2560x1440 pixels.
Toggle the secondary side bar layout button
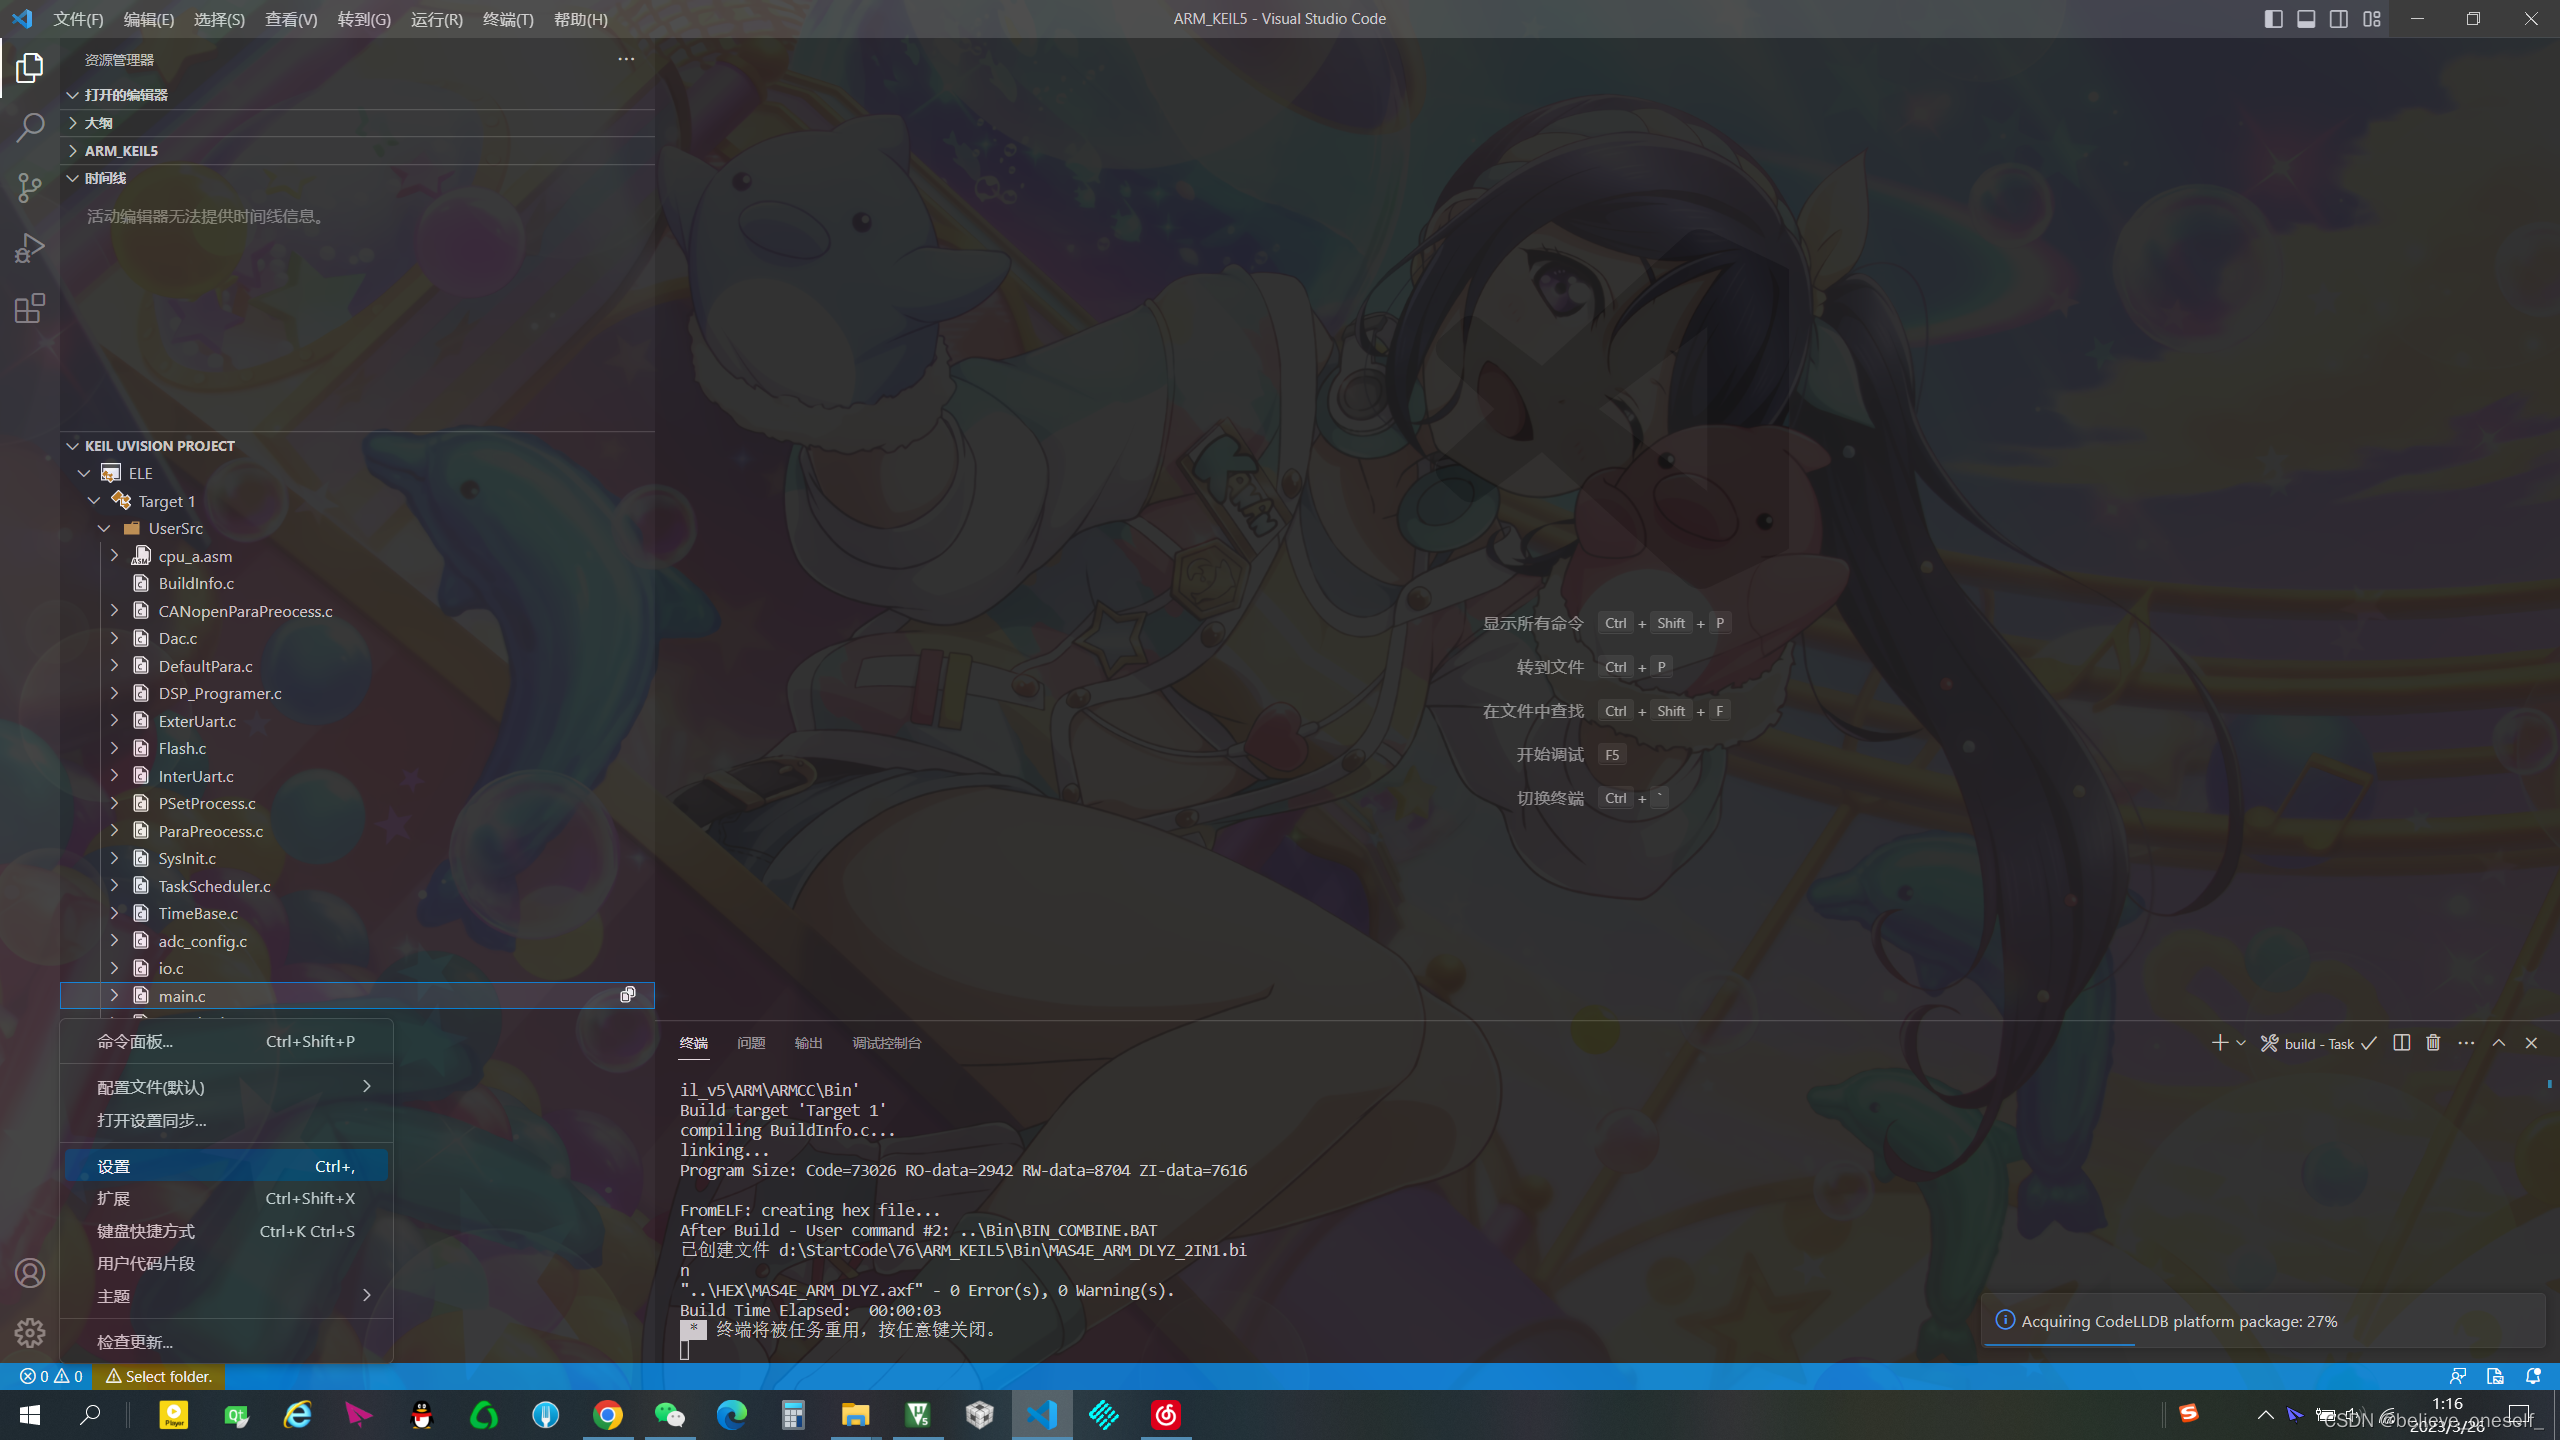(x=2339, y=19)
